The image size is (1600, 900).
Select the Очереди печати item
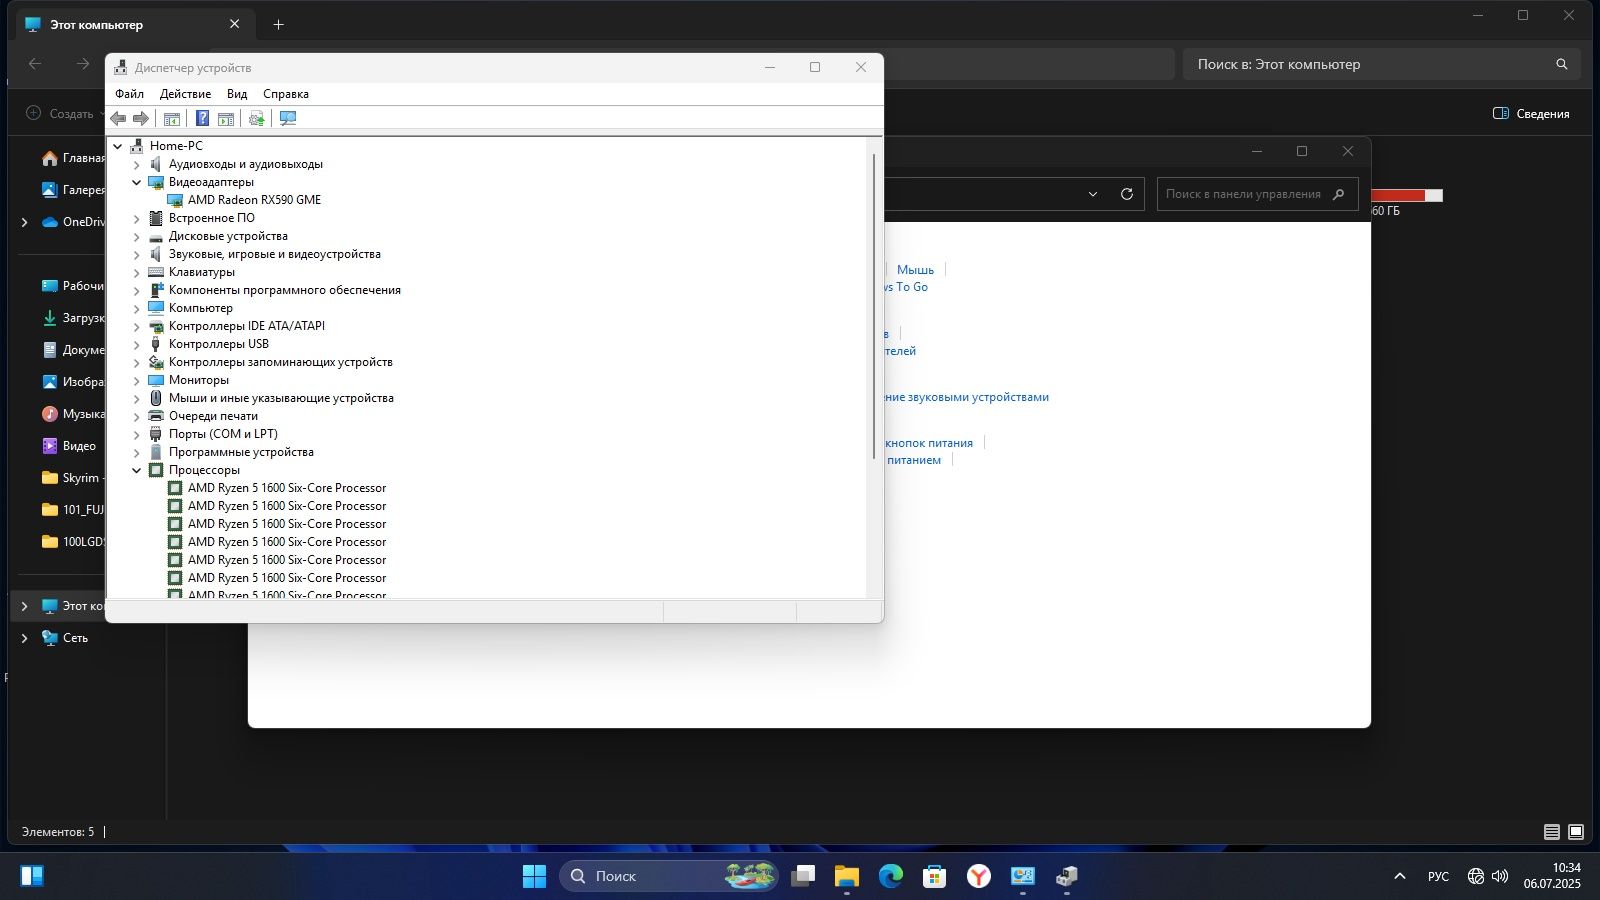213,416
